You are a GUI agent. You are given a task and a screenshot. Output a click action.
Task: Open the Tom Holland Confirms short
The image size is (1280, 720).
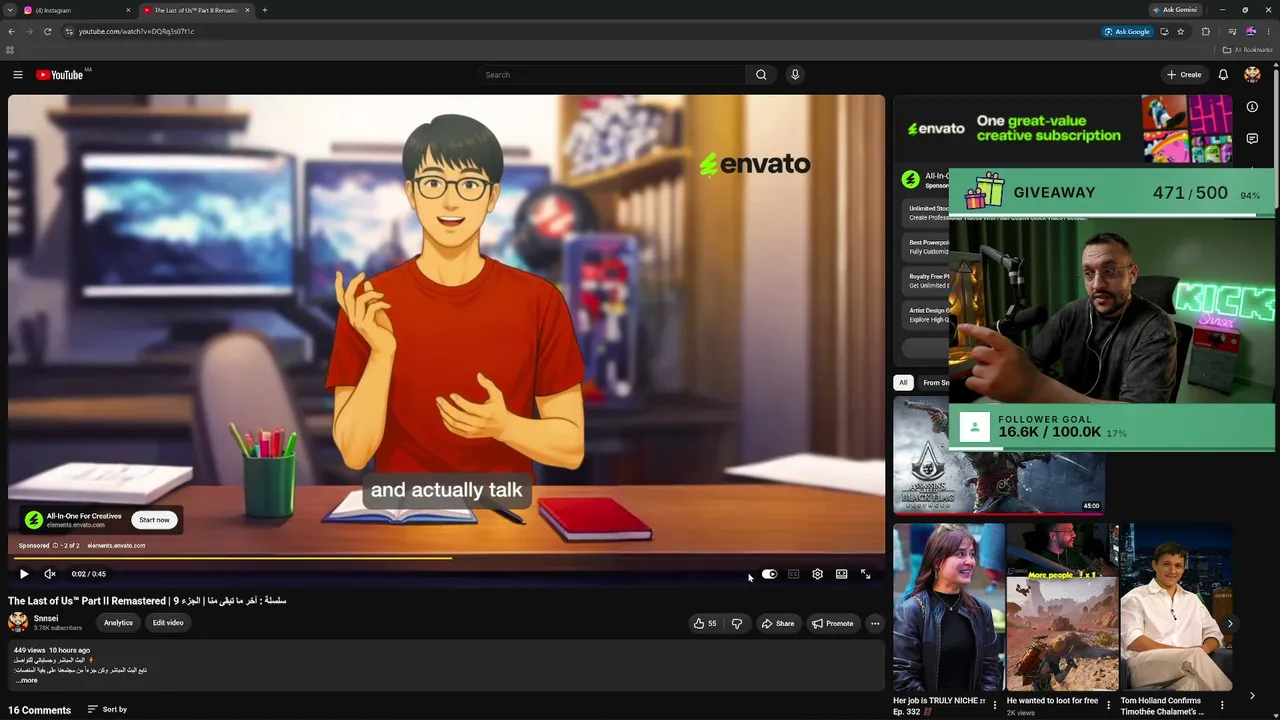[1176, 607]
